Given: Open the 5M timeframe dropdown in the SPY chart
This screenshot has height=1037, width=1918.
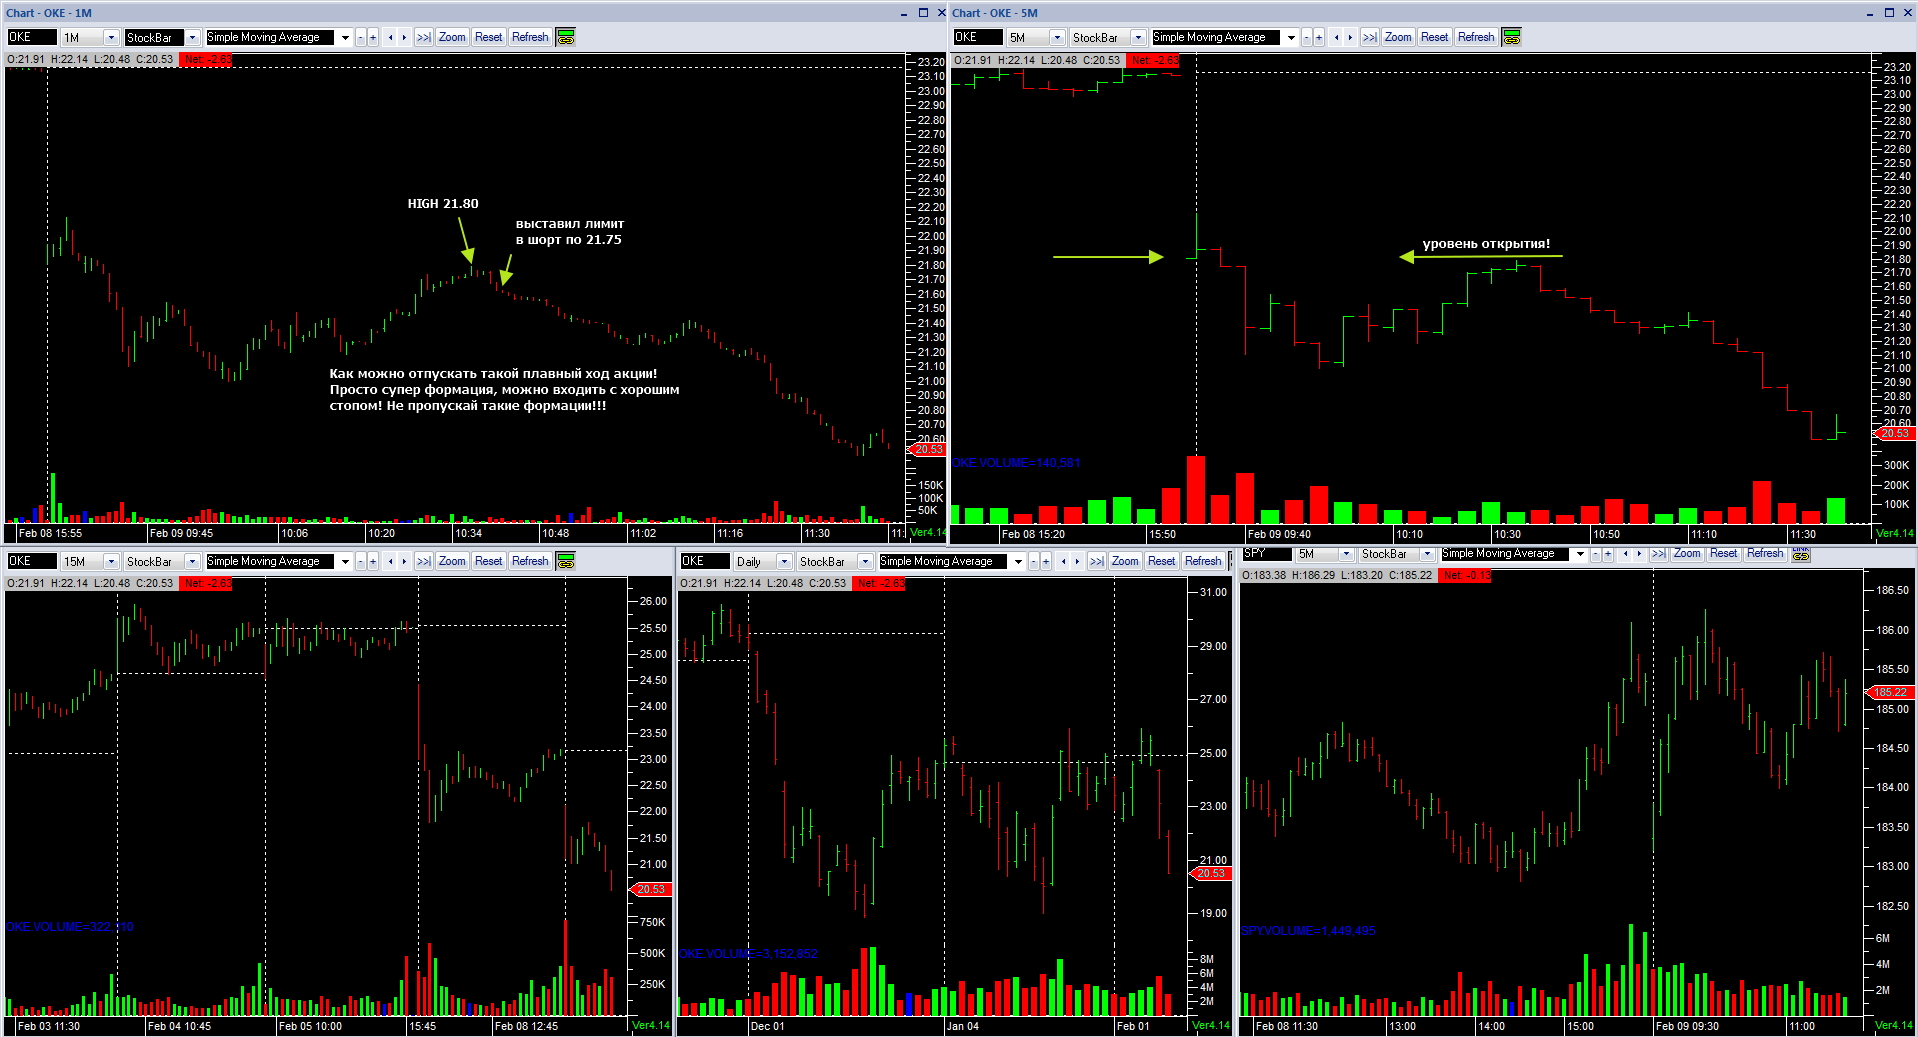Looking at the screenshot, I should (x=1346, y=553).
